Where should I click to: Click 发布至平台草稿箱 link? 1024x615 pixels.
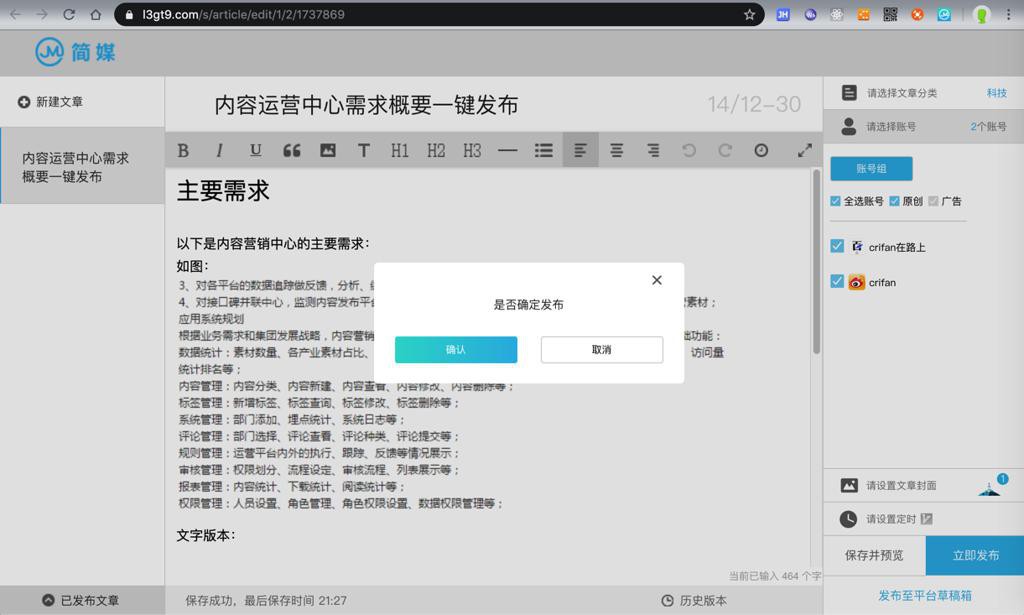point(925,595)
